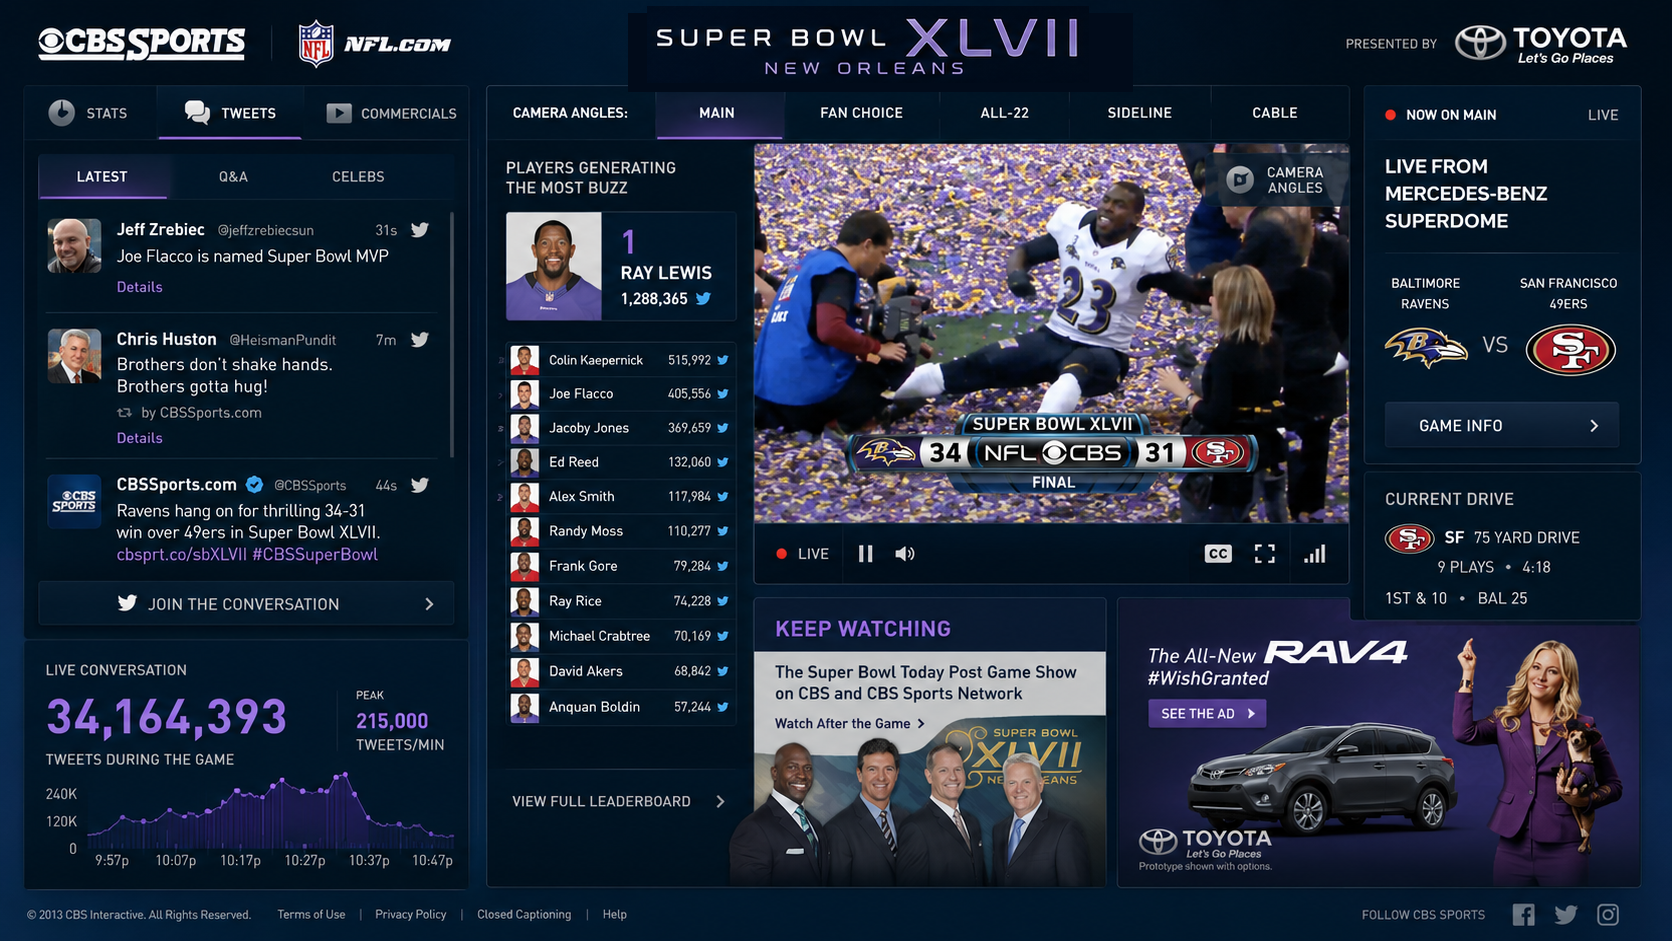Open Details under Chris Huston tweet
1672x941 pixels.
pos(139,438)
